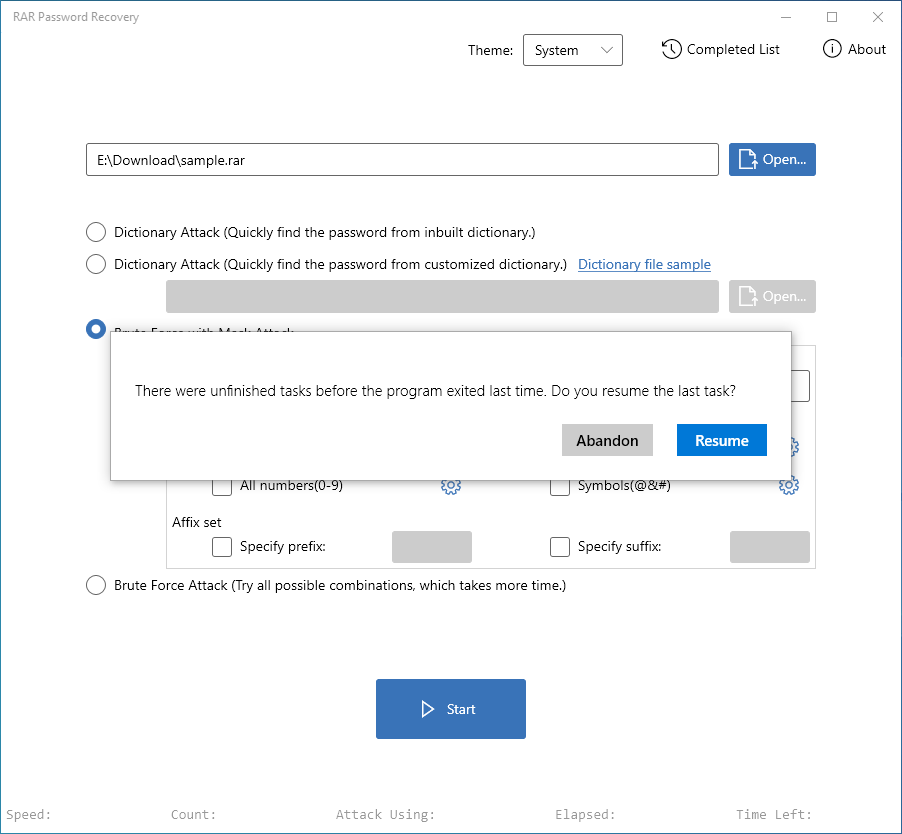902x834 pixels.
Task: Open settings gear for All numbers
Action: click(x=451, y=486)
